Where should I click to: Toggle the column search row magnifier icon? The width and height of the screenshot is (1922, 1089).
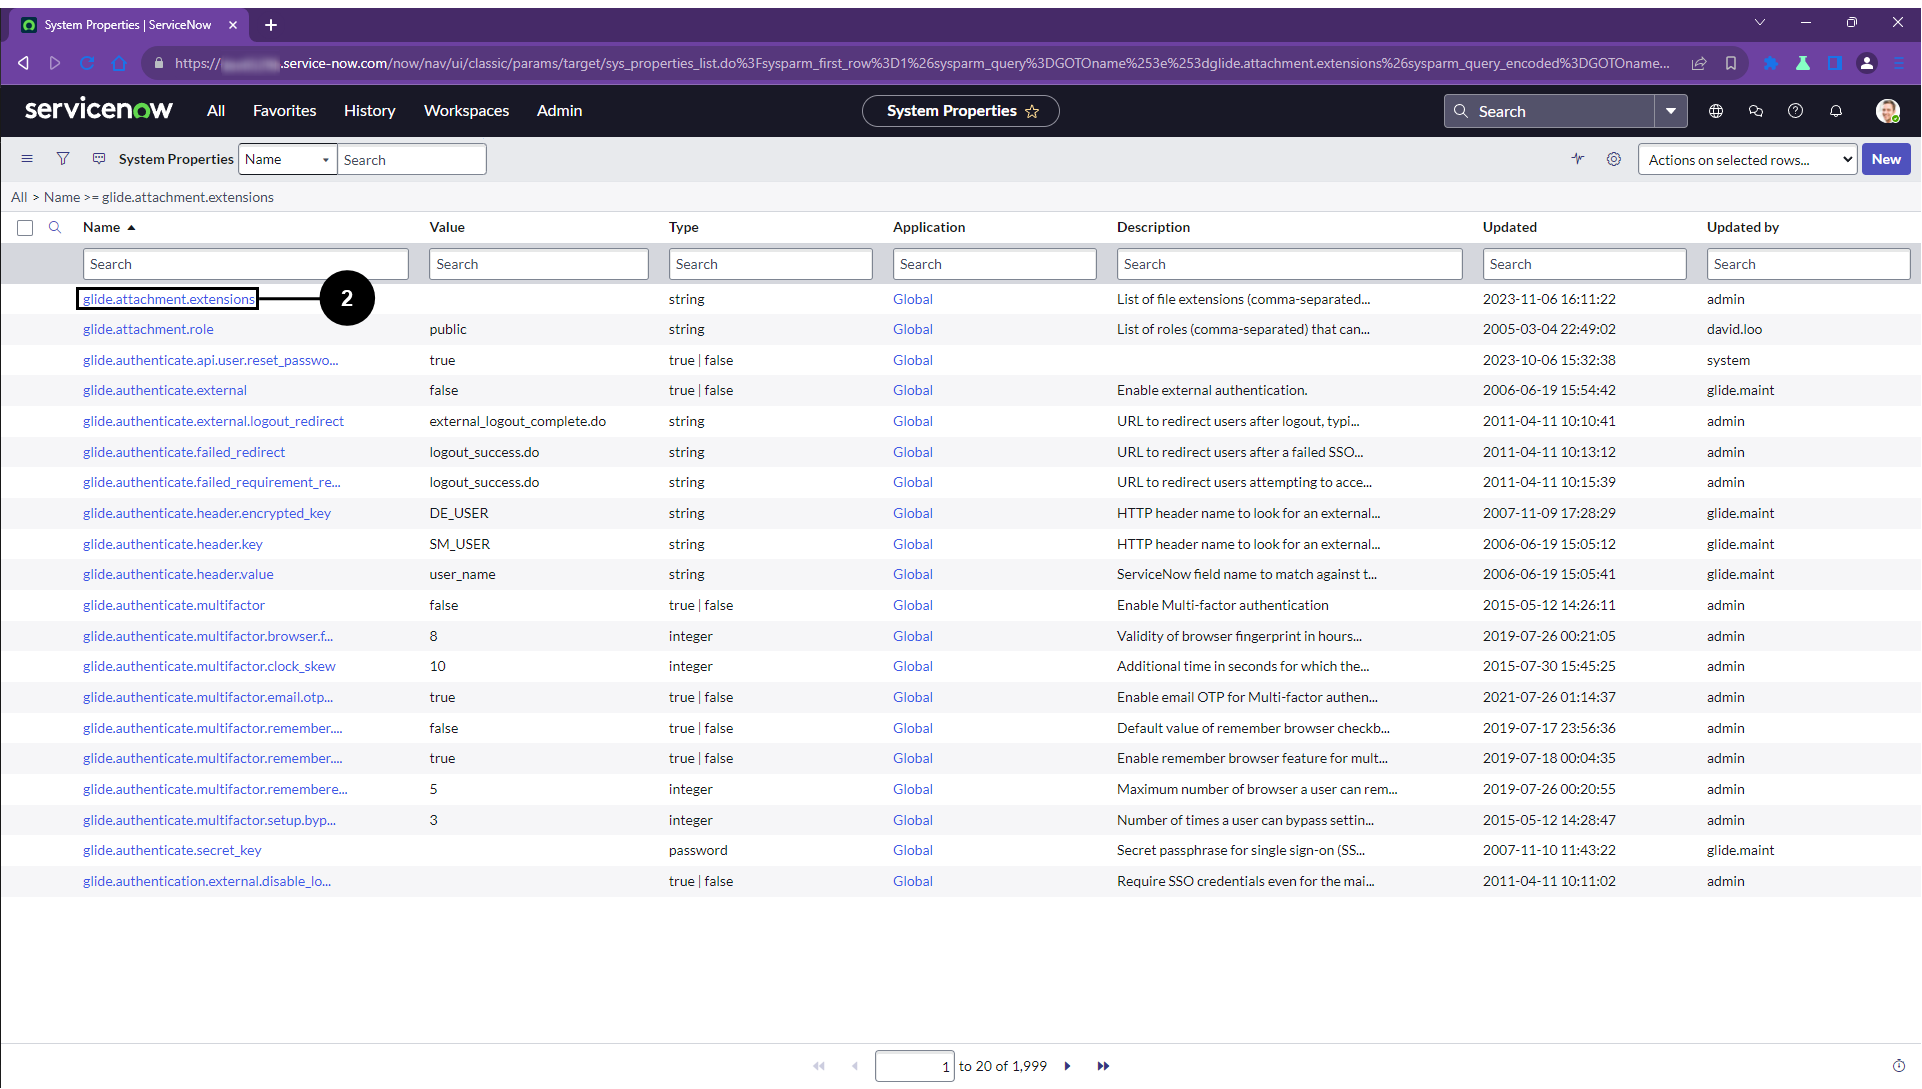pos(55,227)
